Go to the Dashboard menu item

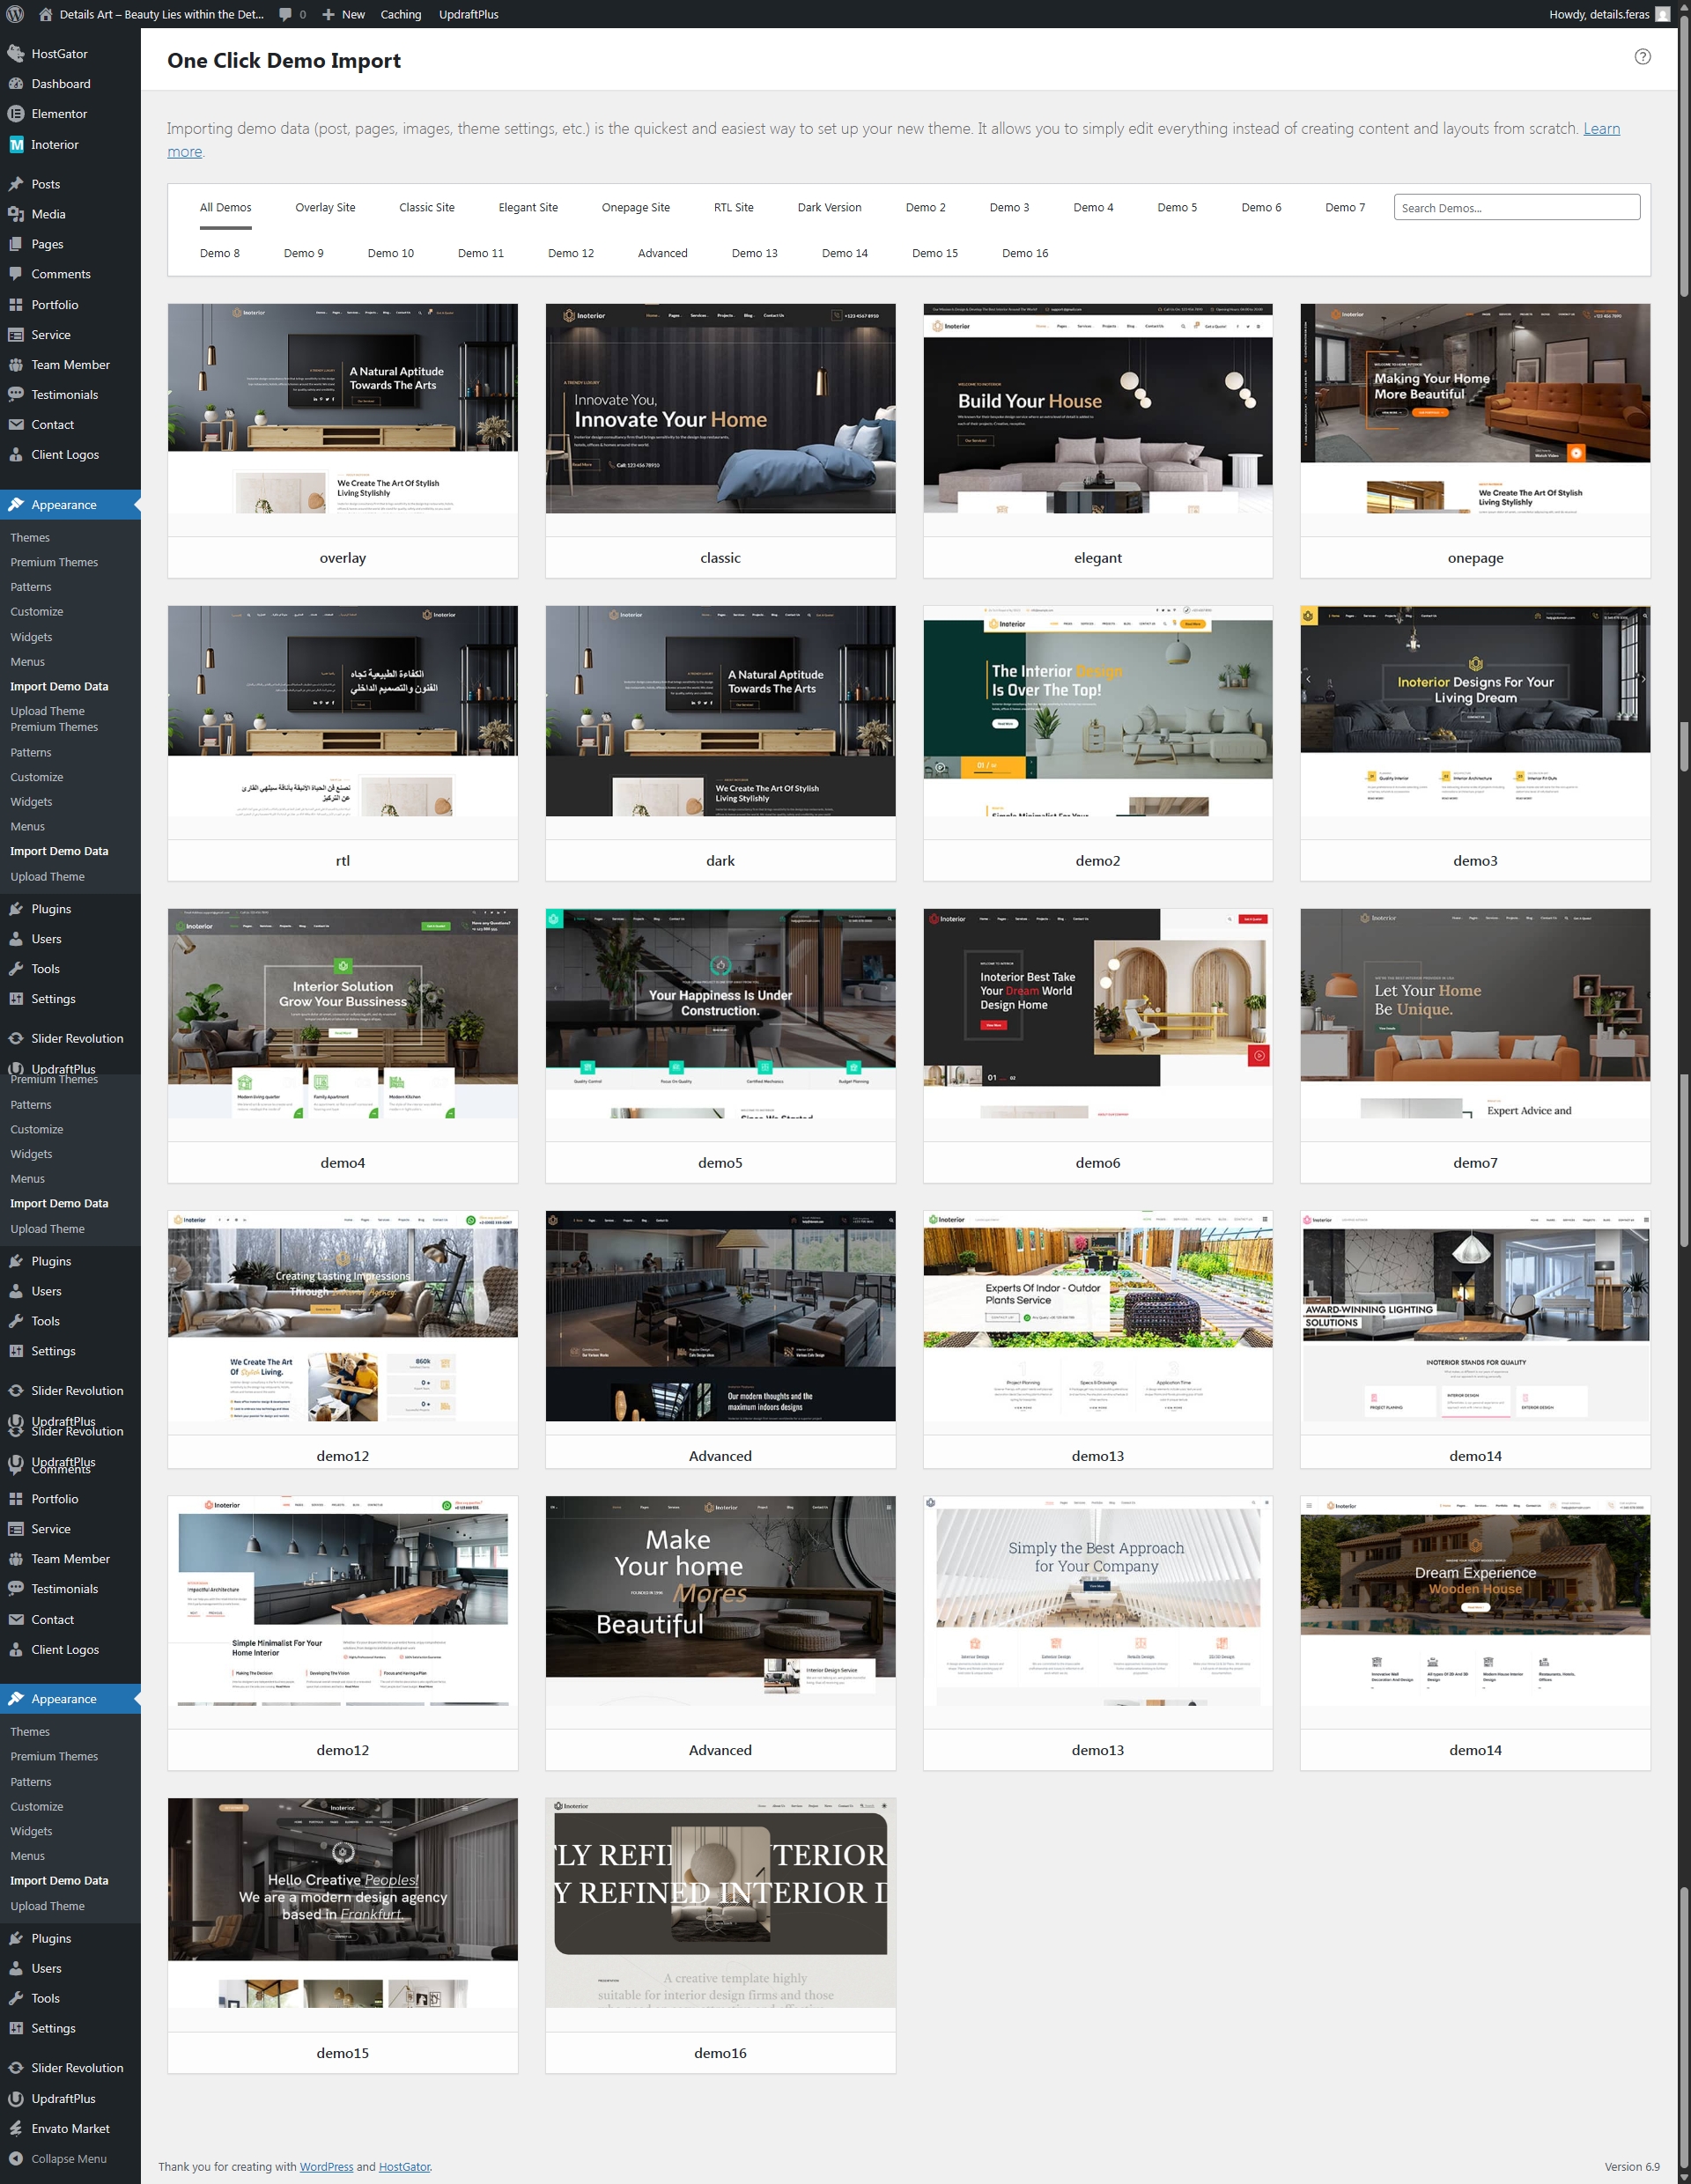pyautogui.click(x=60, y=84)
